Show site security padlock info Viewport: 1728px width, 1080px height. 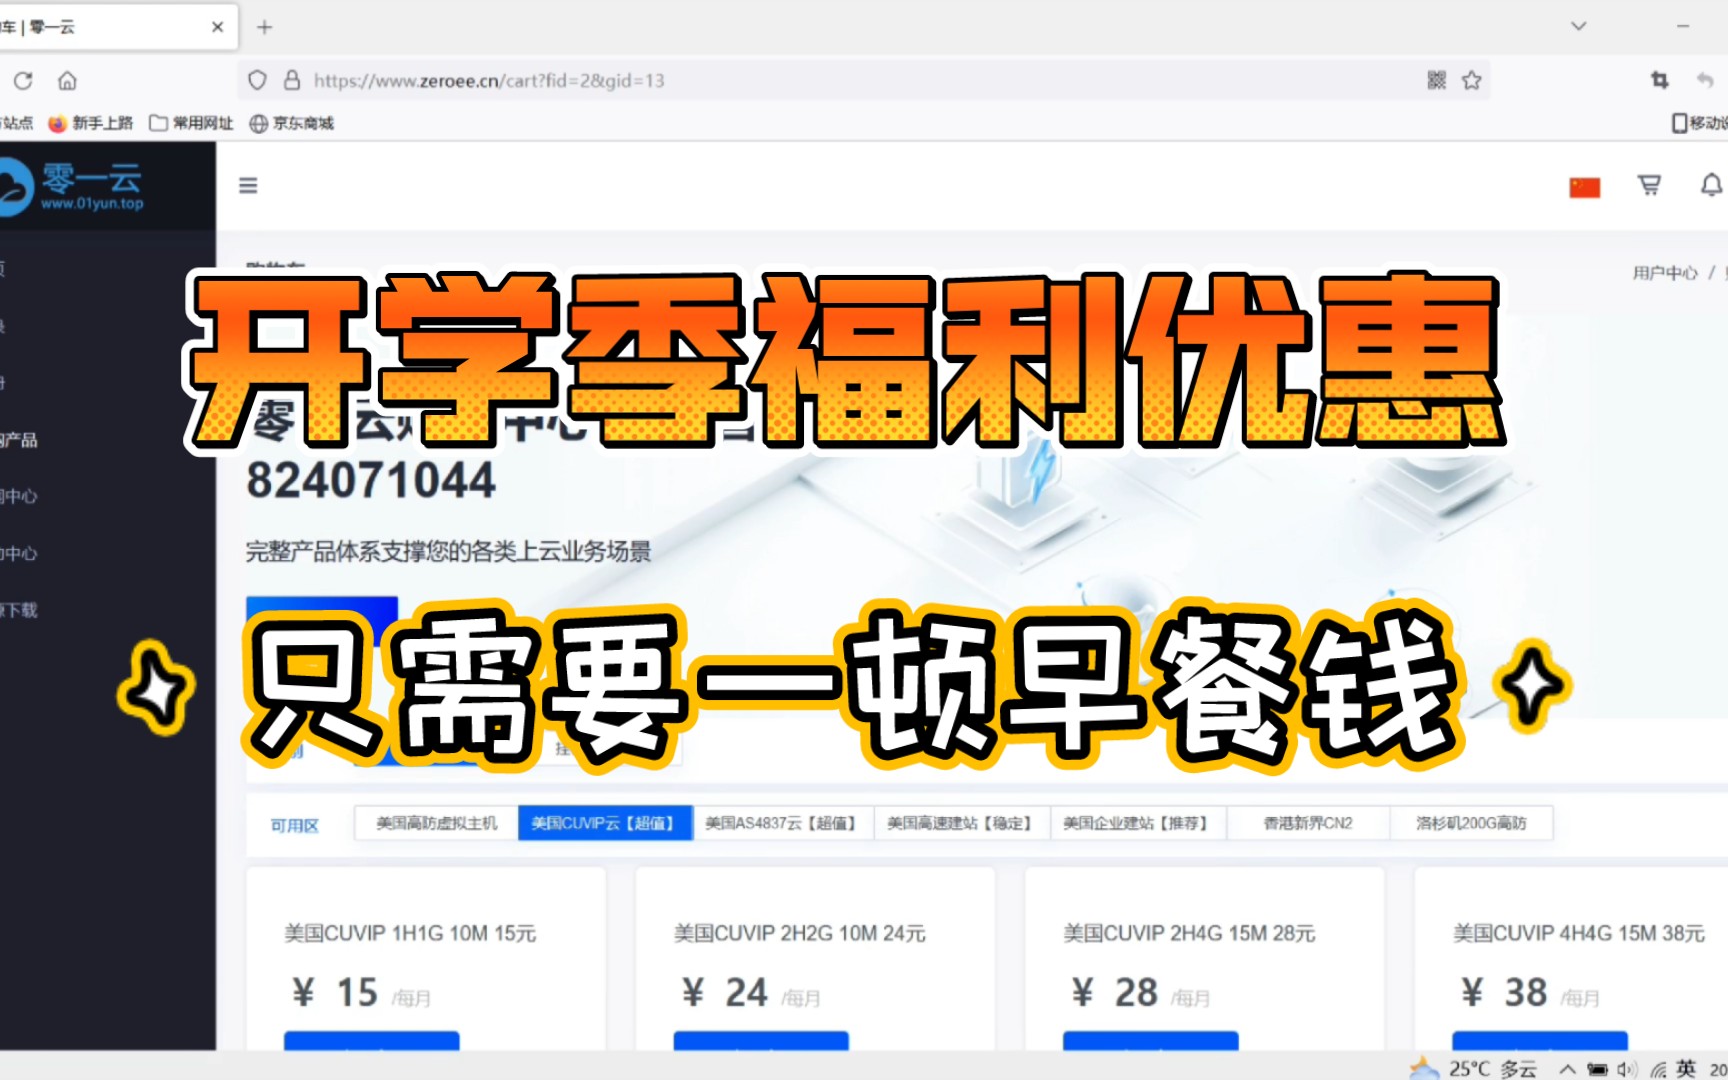292,80
